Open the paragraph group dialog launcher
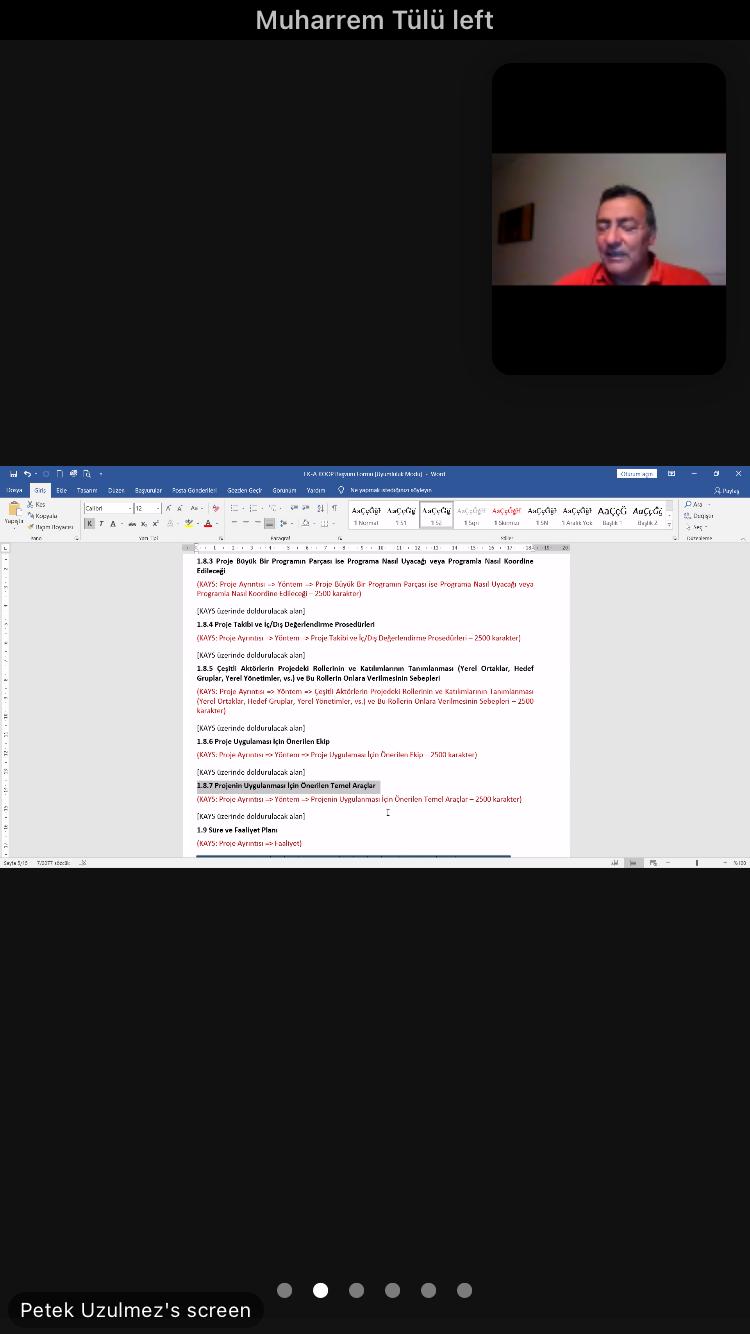The image size is (750, 1334). click(x=341, y=538)
